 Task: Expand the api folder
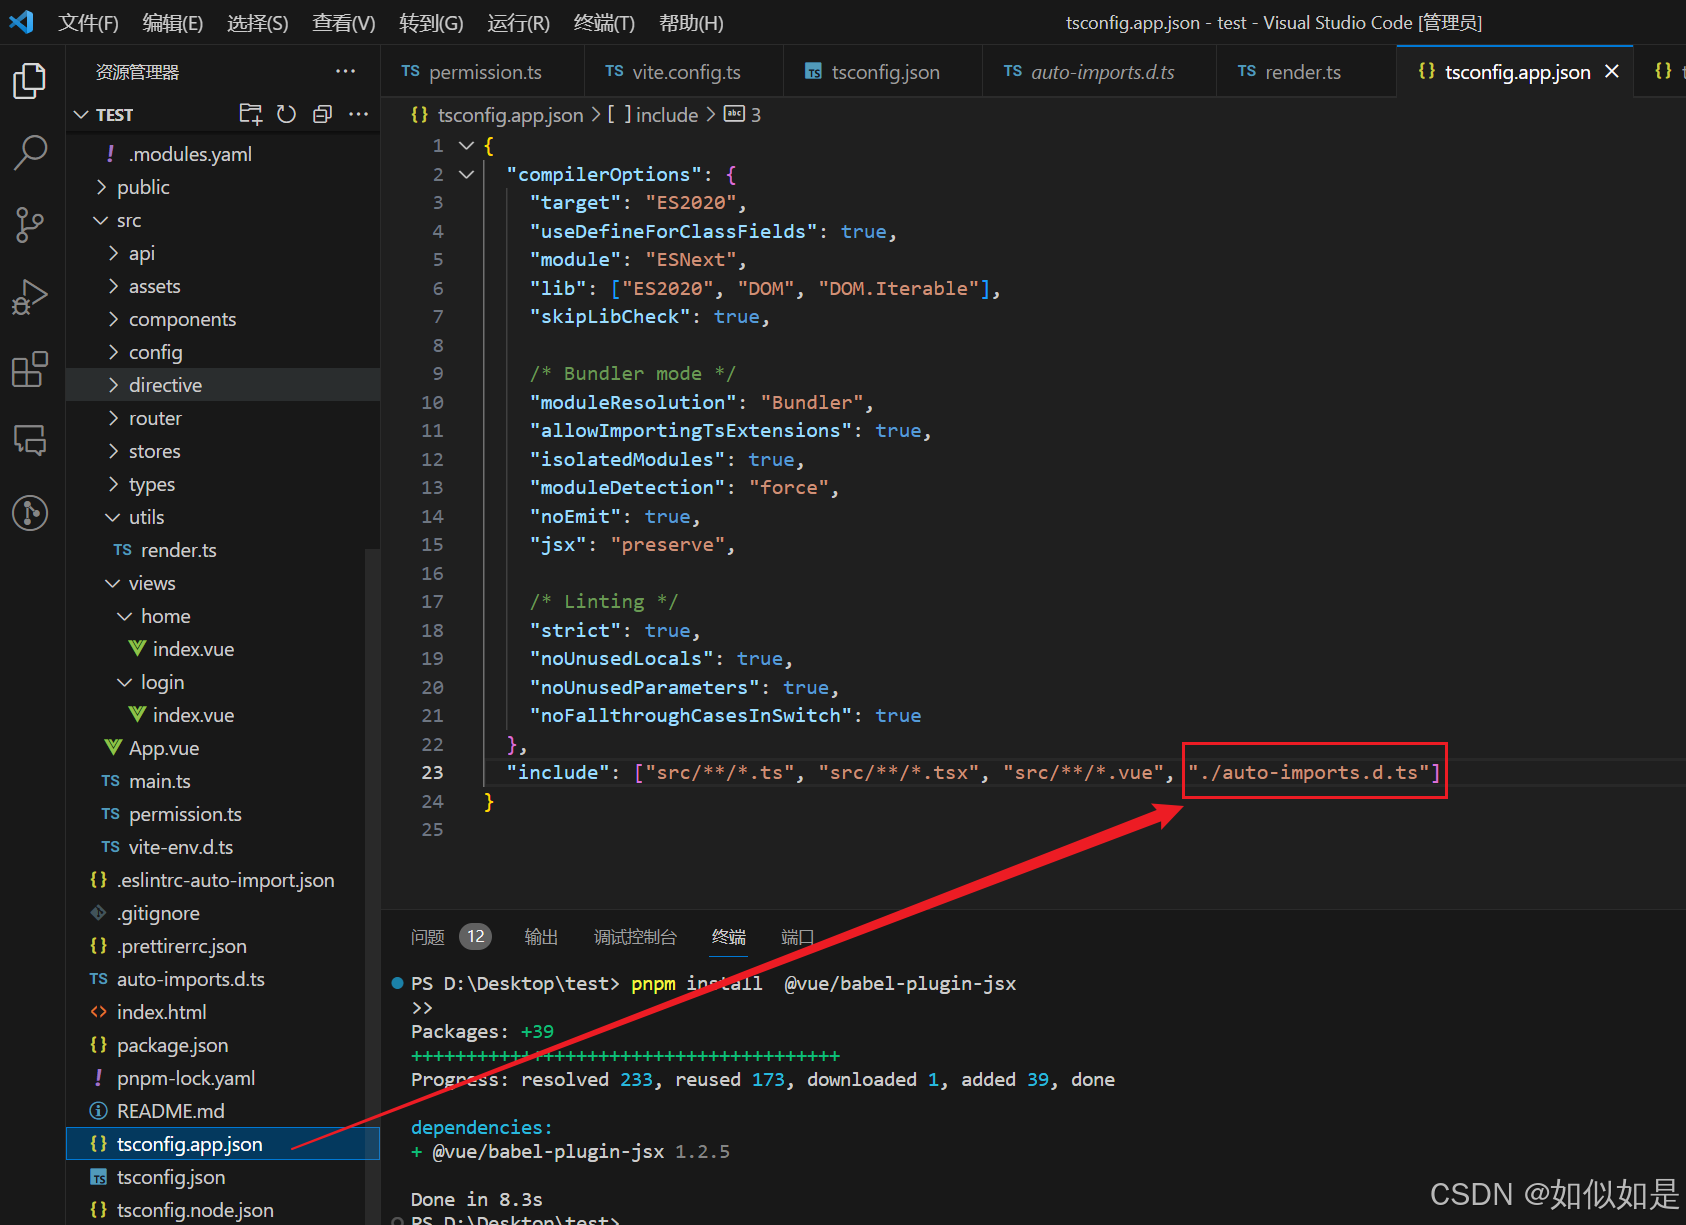pos(114,253)
